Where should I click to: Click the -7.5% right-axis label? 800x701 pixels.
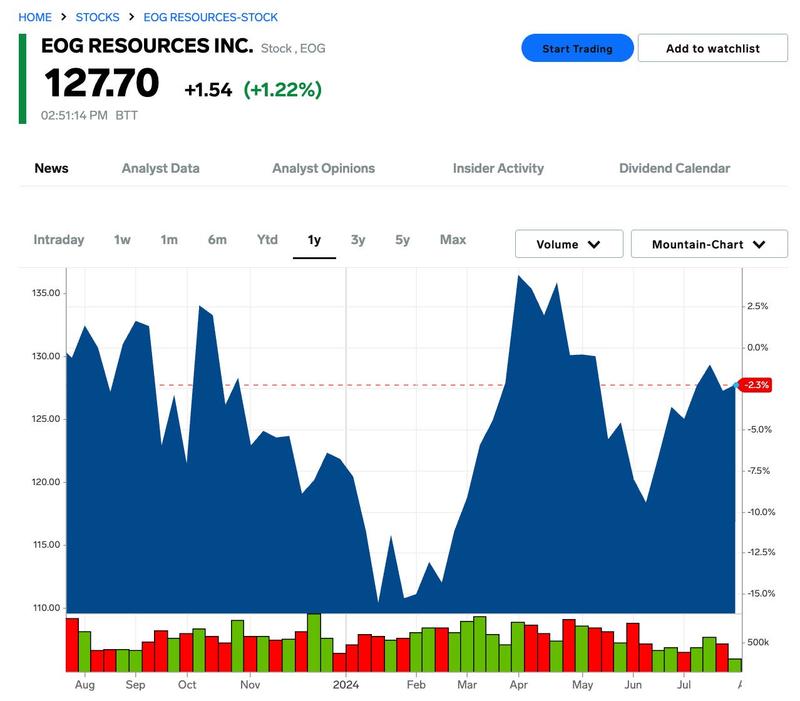(759, 471)
